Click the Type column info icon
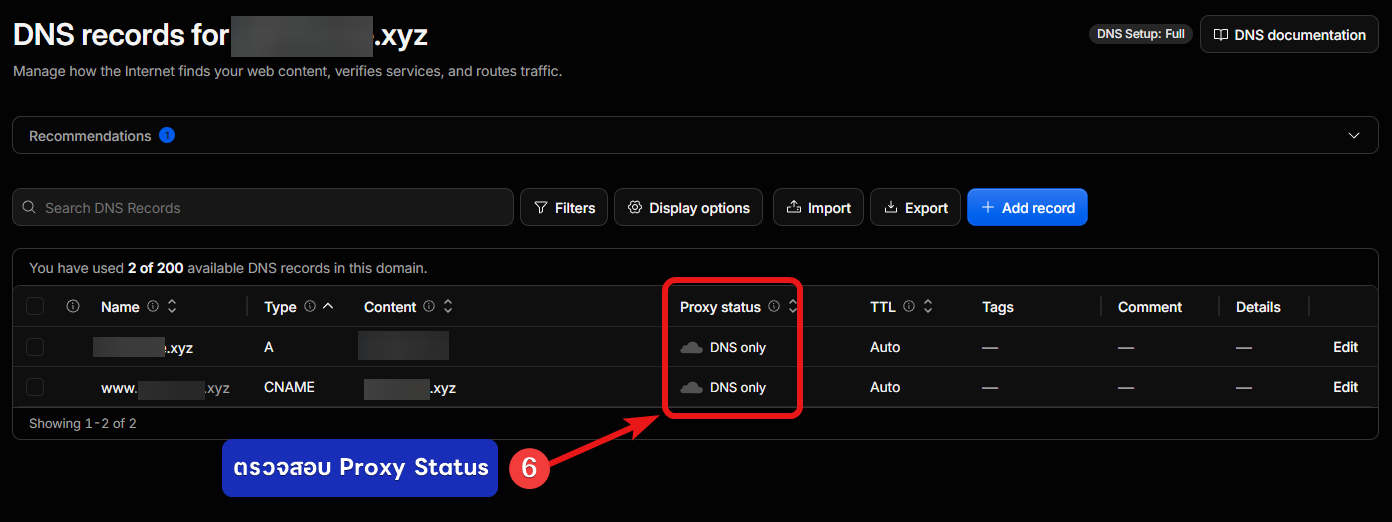This screenshot has height=522, width=1392. [309, 307]
